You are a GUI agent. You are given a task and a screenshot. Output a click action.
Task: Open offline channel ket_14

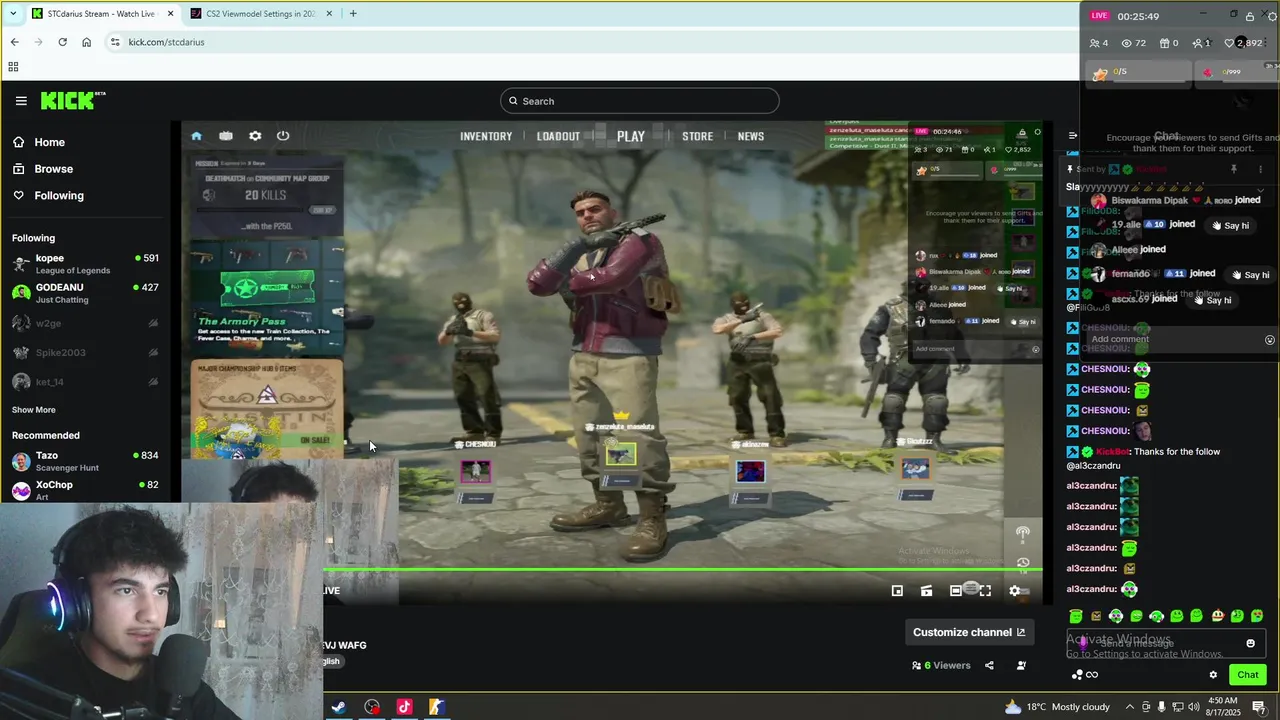coord(85,382)
